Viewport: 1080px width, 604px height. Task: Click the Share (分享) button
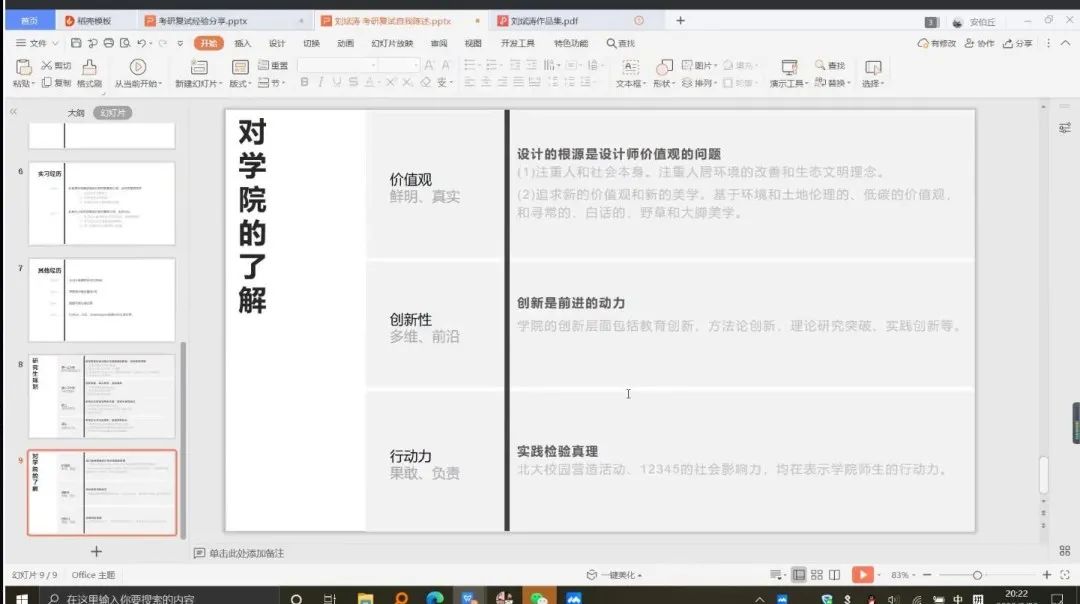tap(1018, 43)
